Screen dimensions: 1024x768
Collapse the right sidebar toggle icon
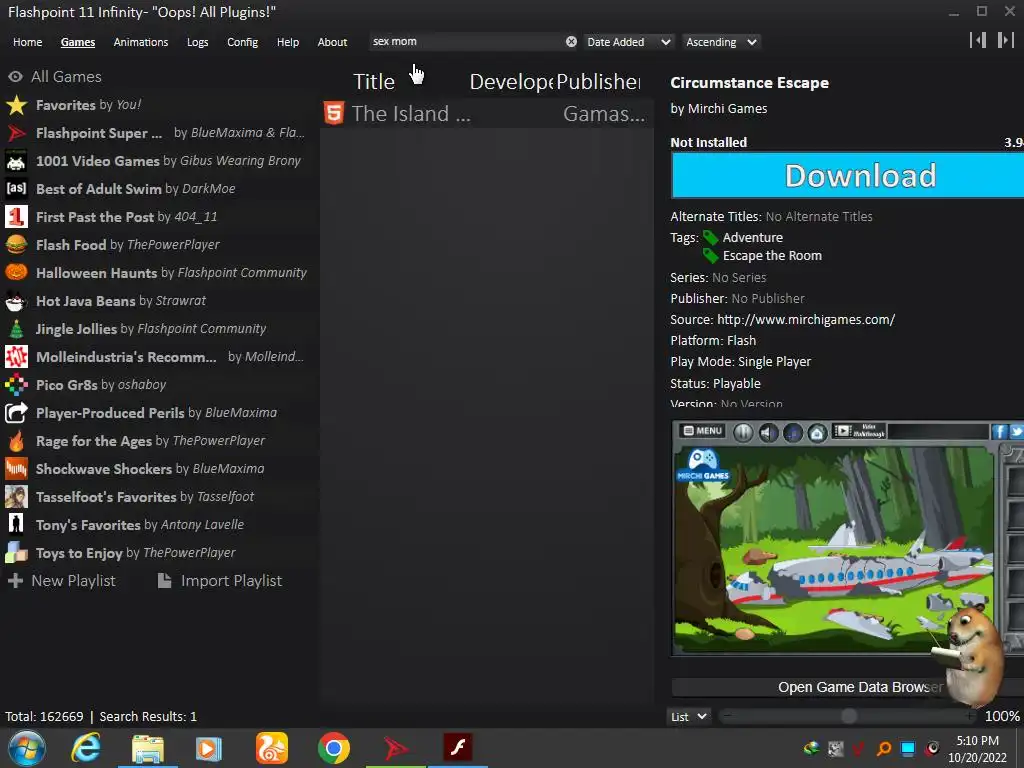pyautogui.click(x=1005, y=40)
